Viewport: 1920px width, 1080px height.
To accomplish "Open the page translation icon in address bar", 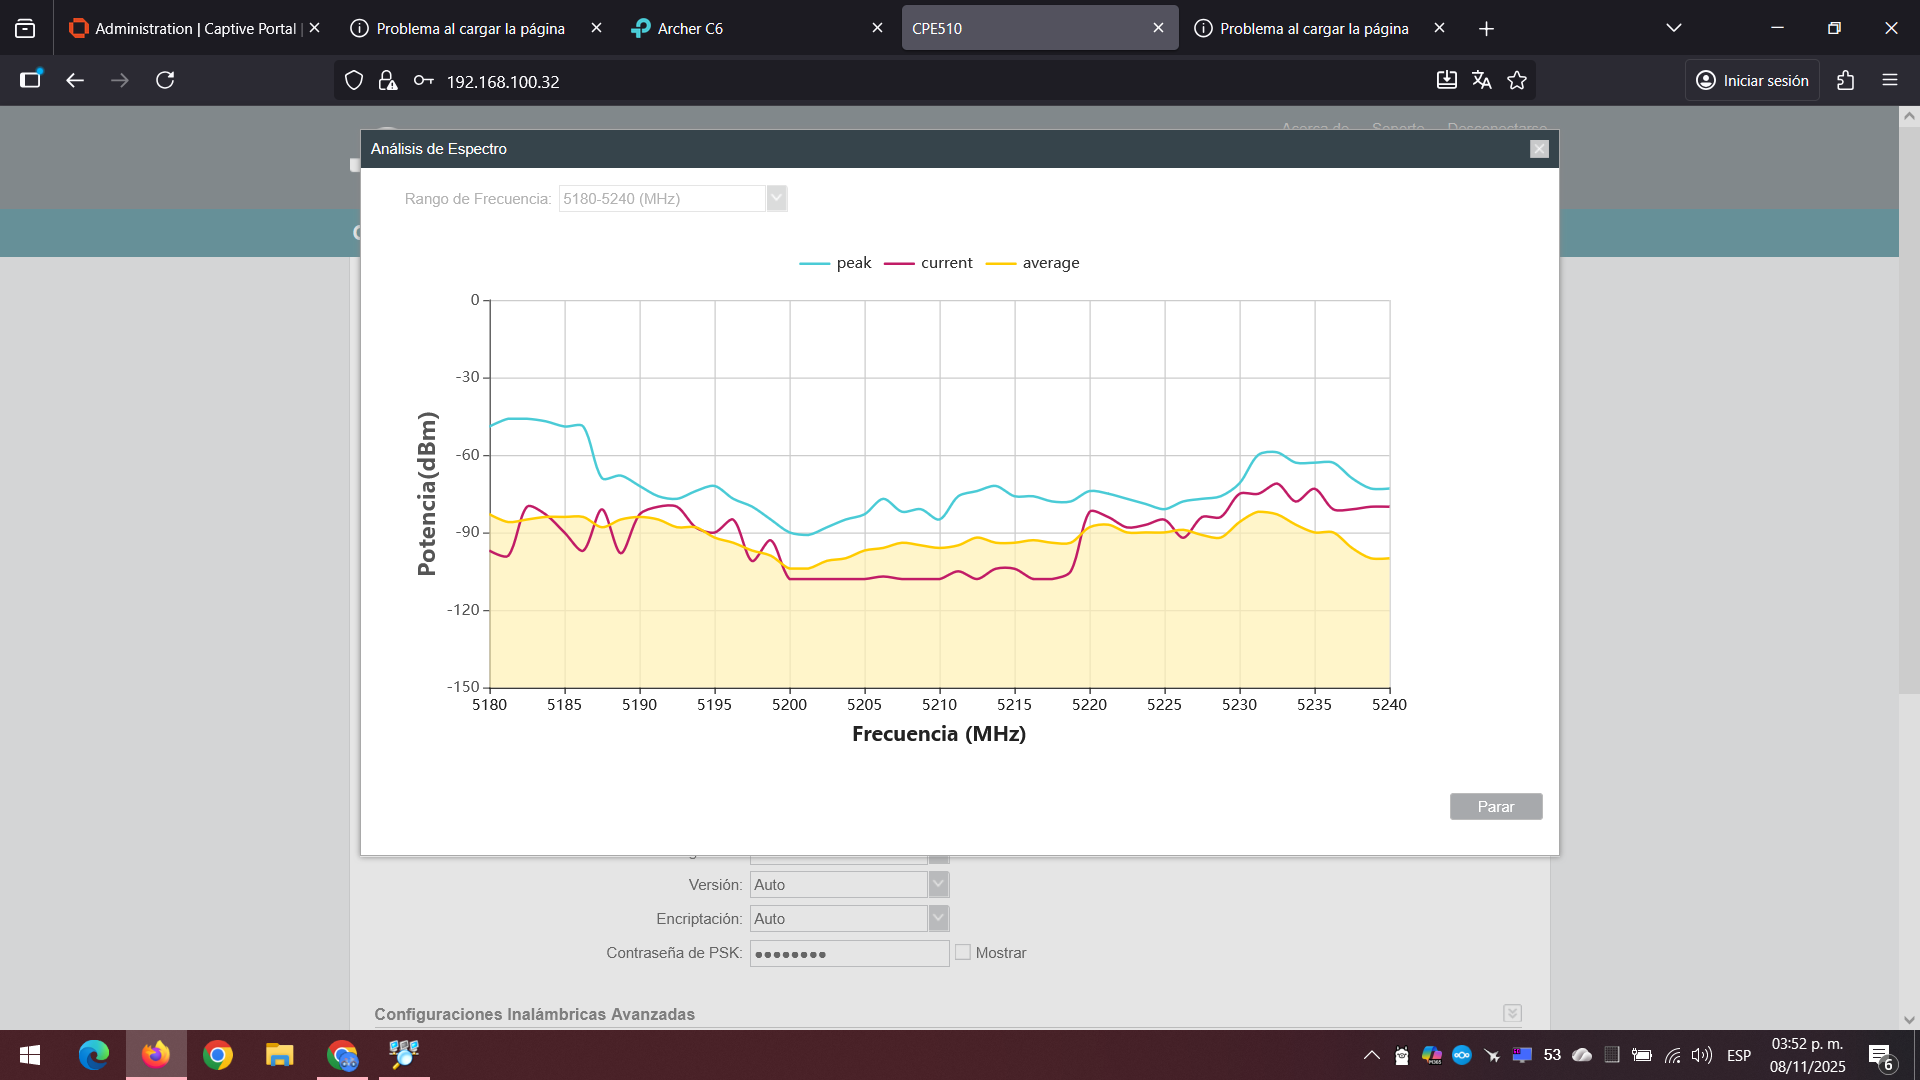I will (1482, 80).
